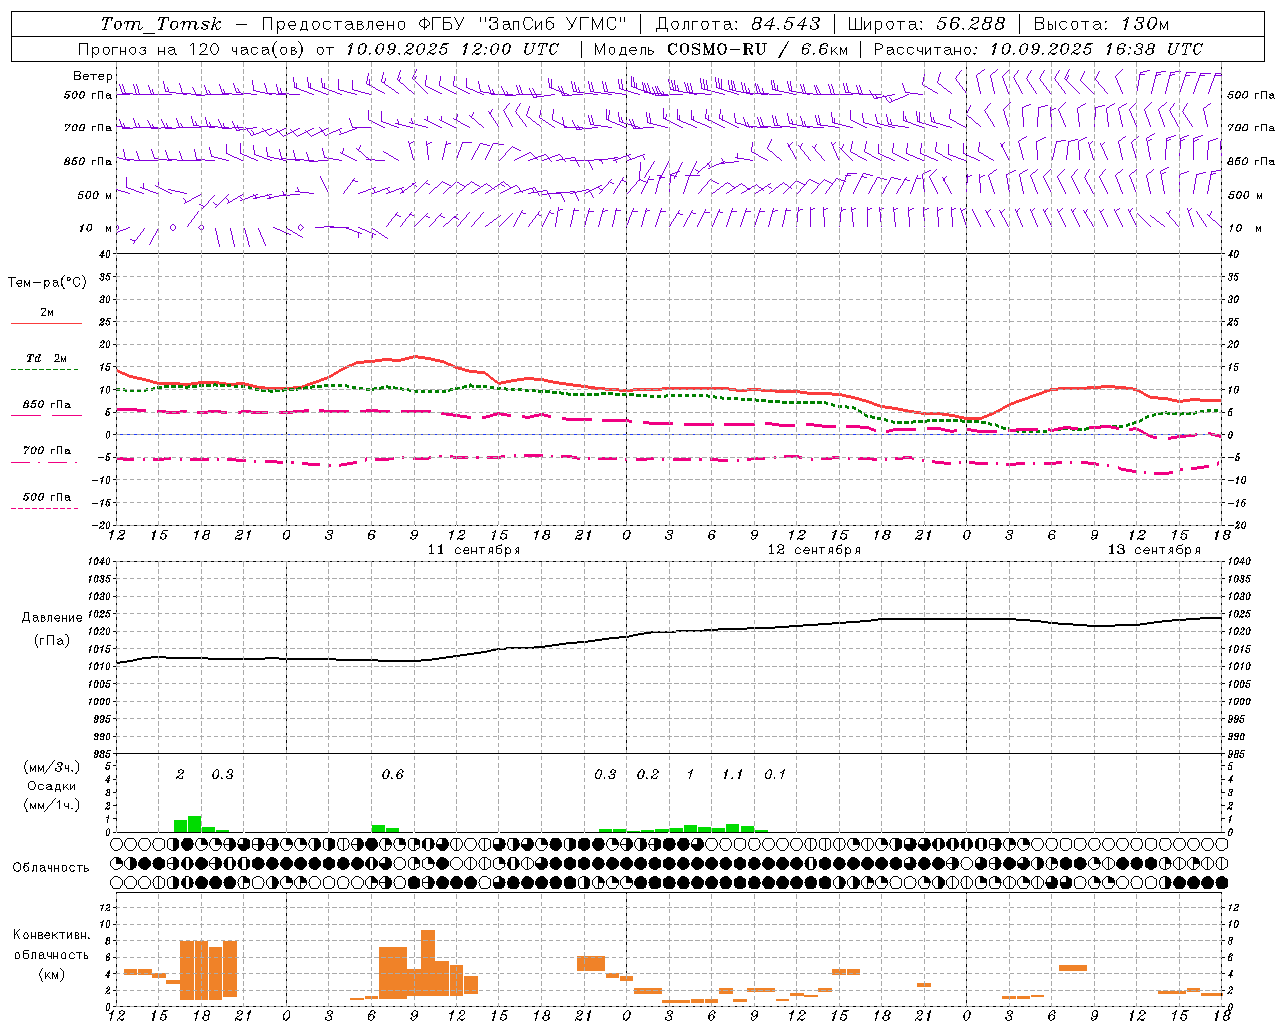
Task: Click the Долгота: 84.543 value
Action: [738, 24]
